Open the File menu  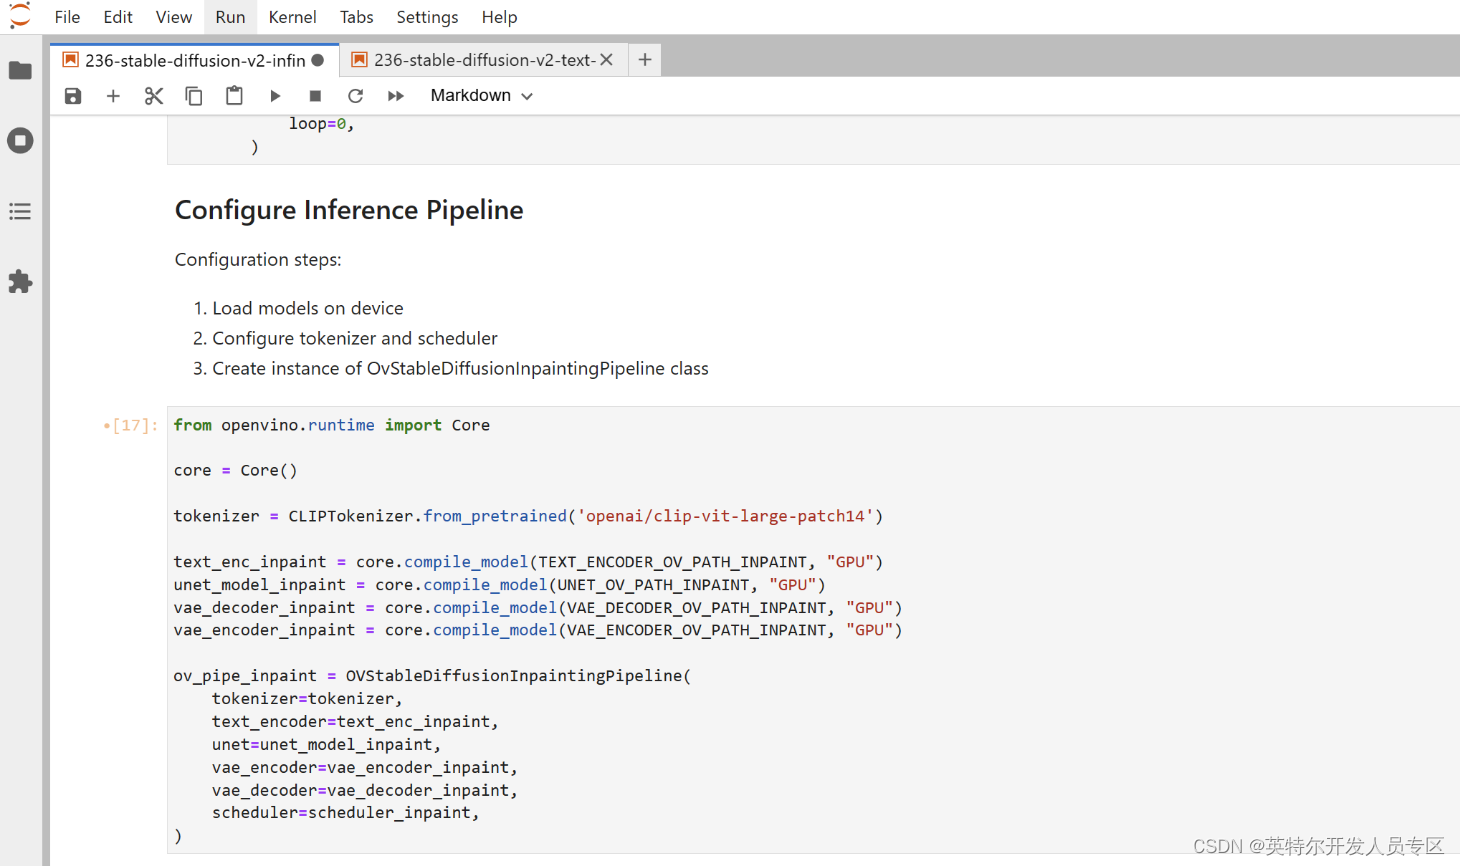click(67, 17)
